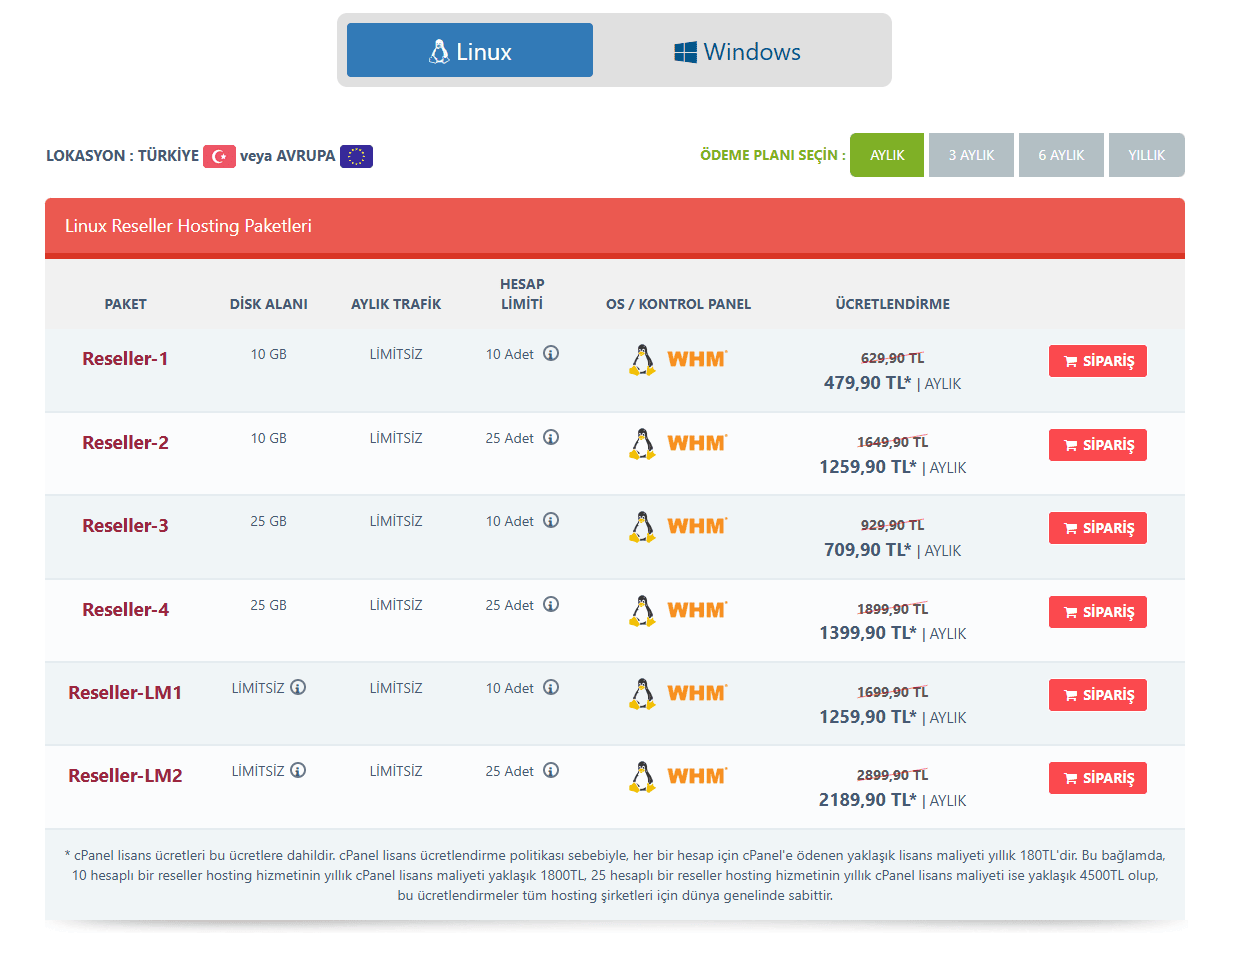
Task: Click the Linux Reseller Hosting Paketleri header
Action: (x=188, y=226)
